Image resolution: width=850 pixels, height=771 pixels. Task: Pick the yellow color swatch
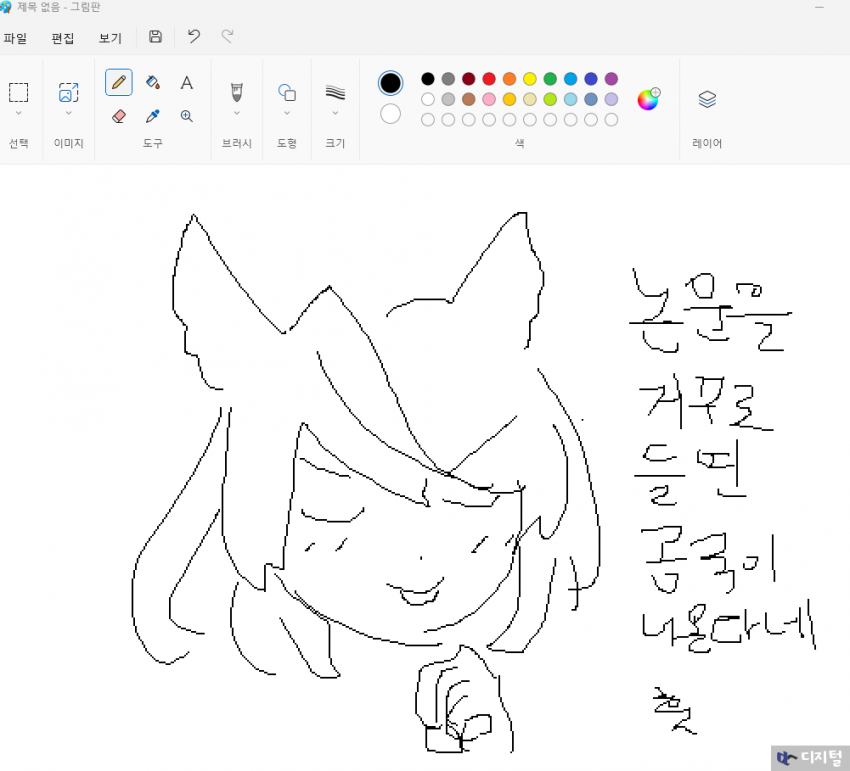[530, 79]
